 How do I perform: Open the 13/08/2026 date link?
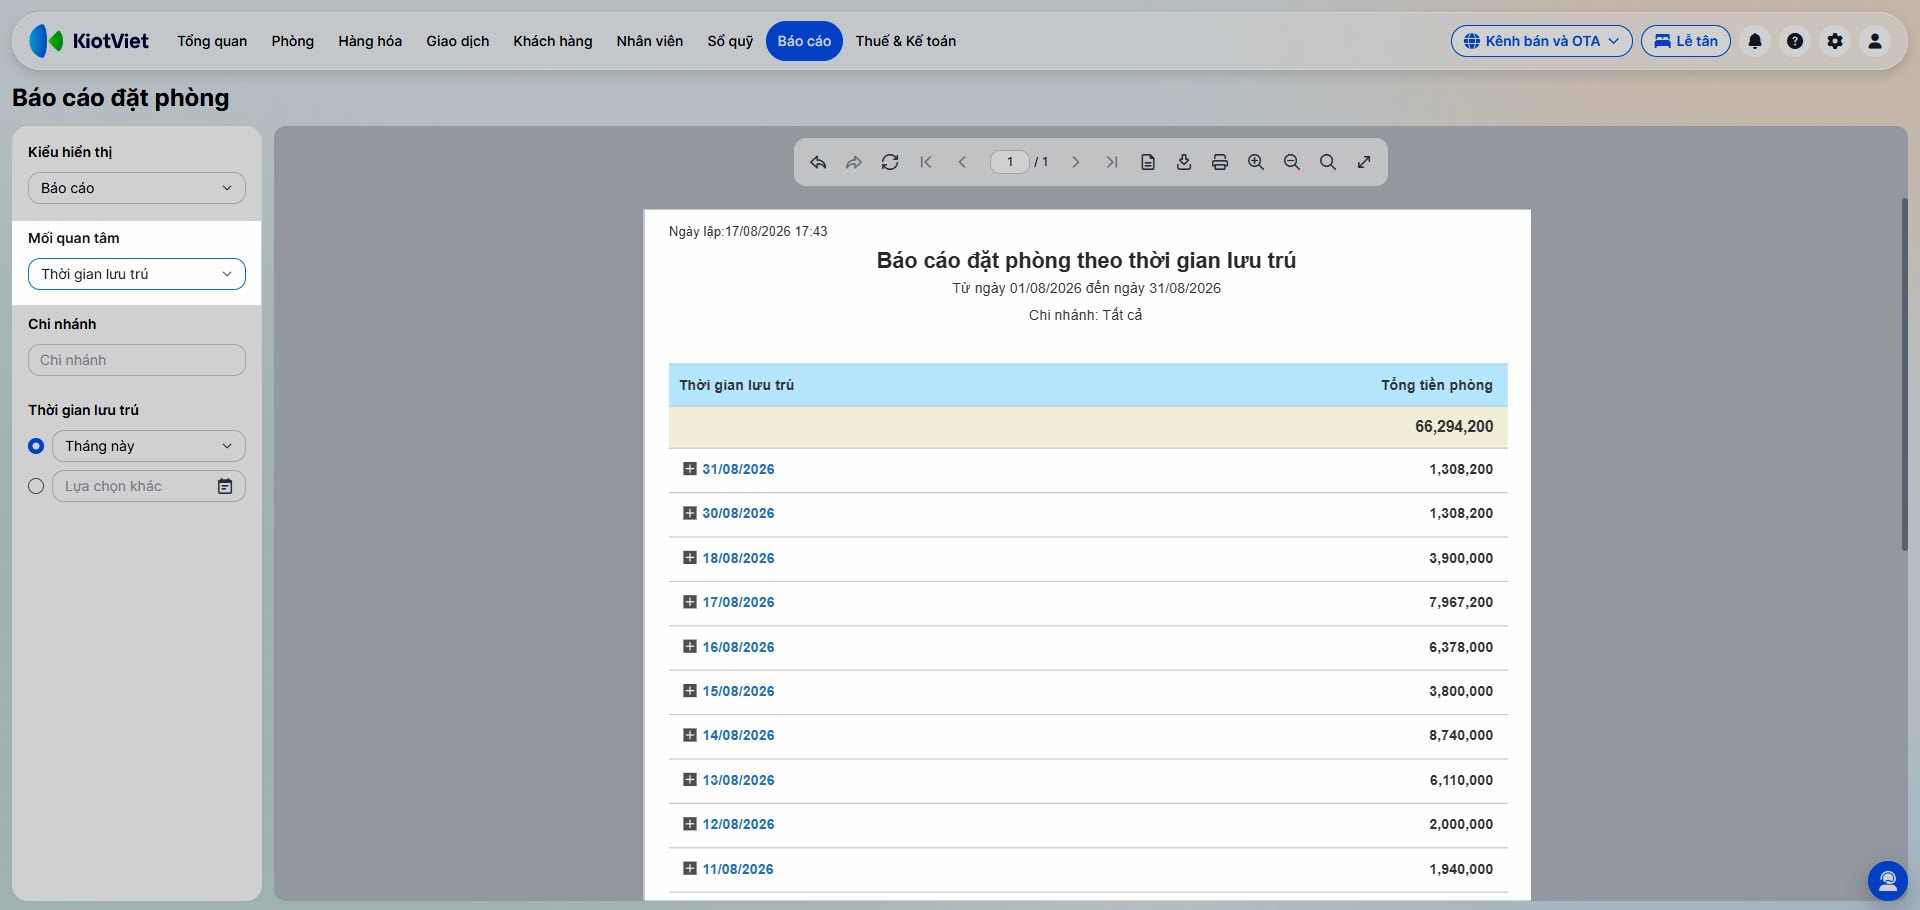point(738,780)
